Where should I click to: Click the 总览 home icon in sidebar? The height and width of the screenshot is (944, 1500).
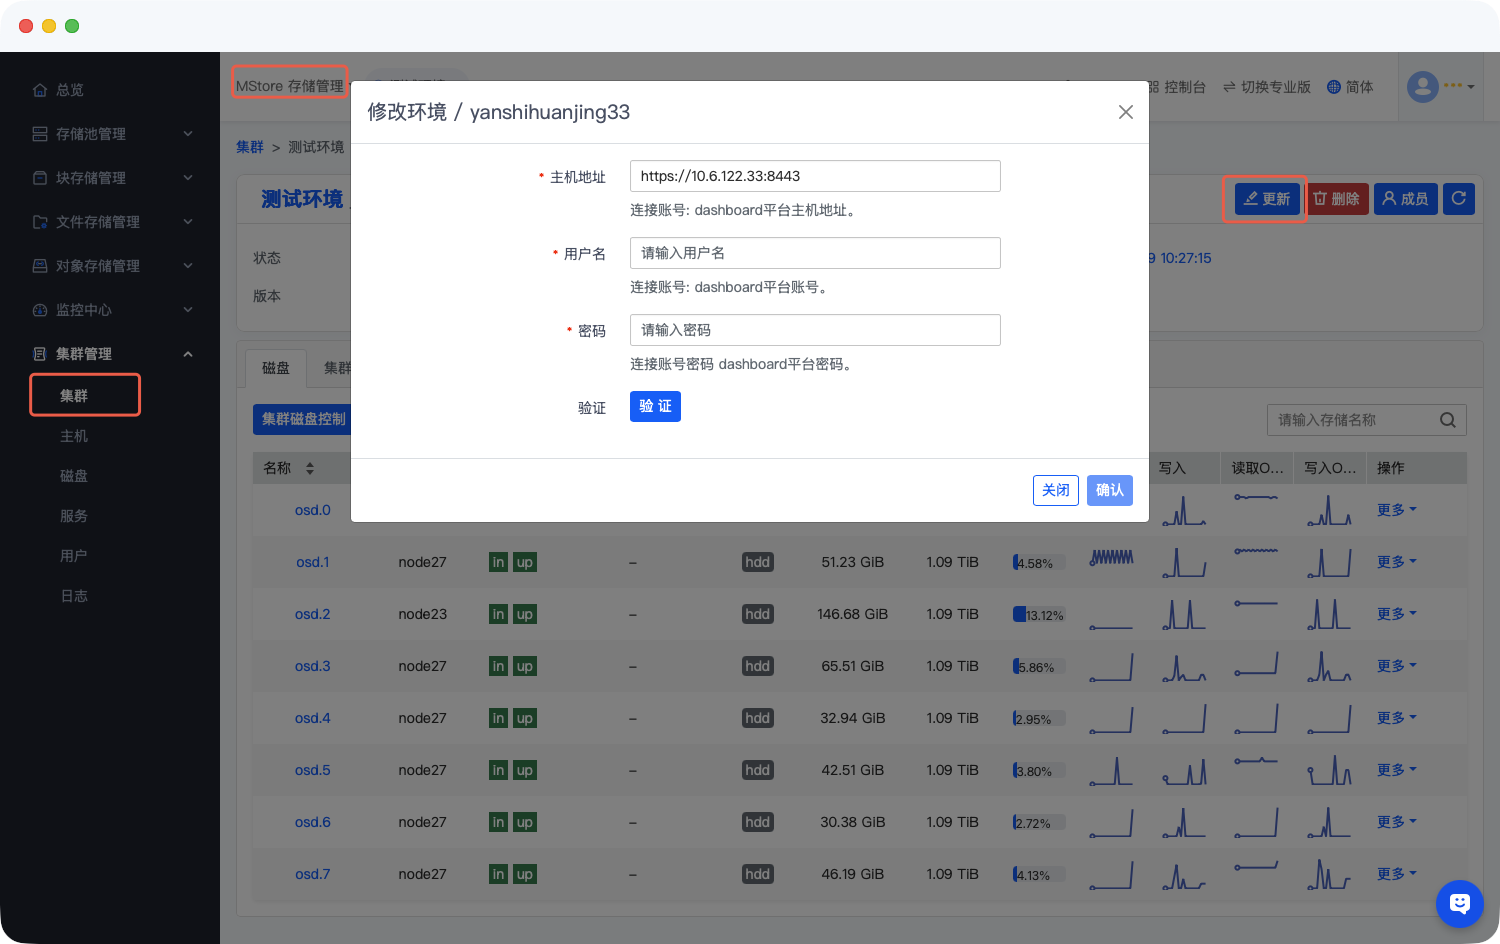pyautogui.click(x=40, y=90)
